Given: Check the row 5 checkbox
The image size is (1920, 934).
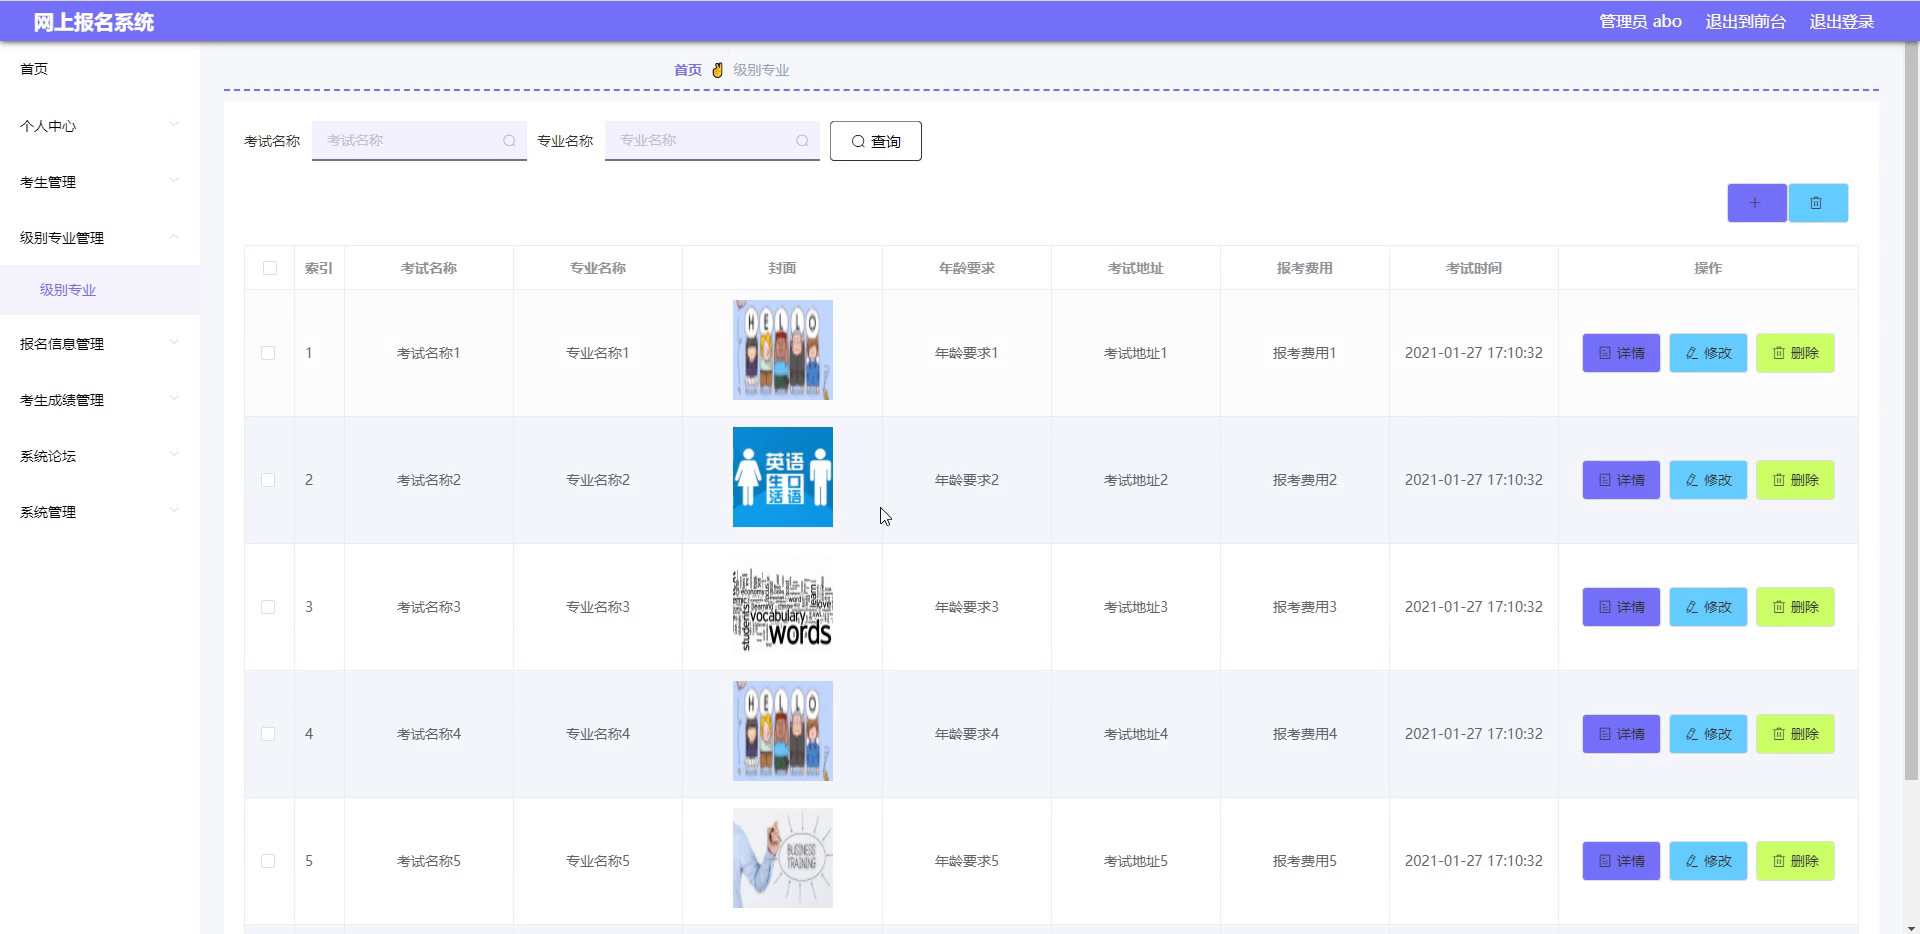Looking at the screenshot, I should tap(268, 861).
